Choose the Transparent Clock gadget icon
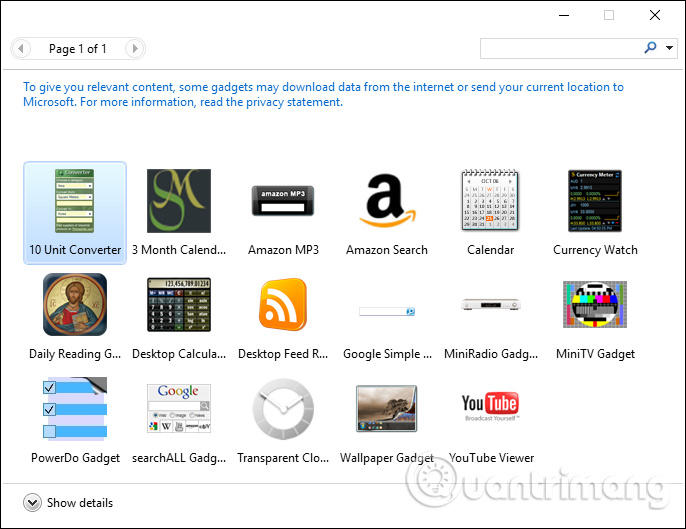 [x=283, y=409]
